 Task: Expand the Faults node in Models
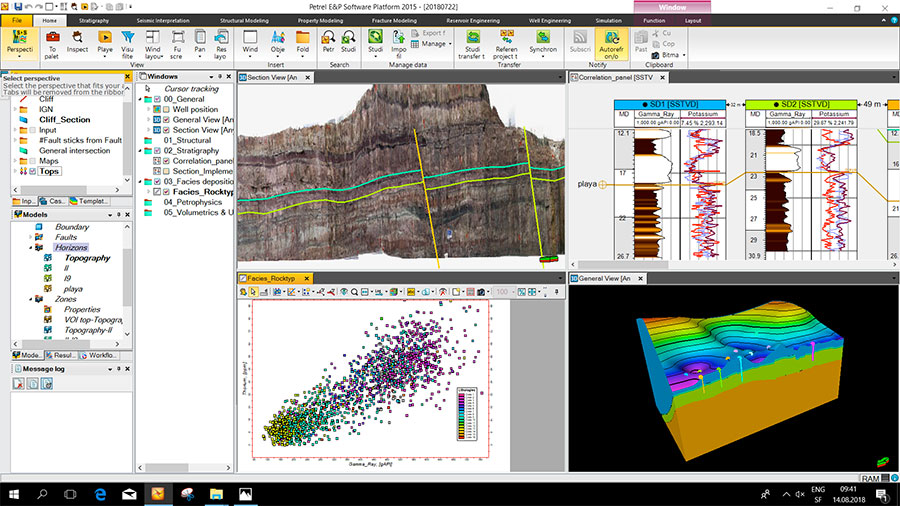(30, 238)
